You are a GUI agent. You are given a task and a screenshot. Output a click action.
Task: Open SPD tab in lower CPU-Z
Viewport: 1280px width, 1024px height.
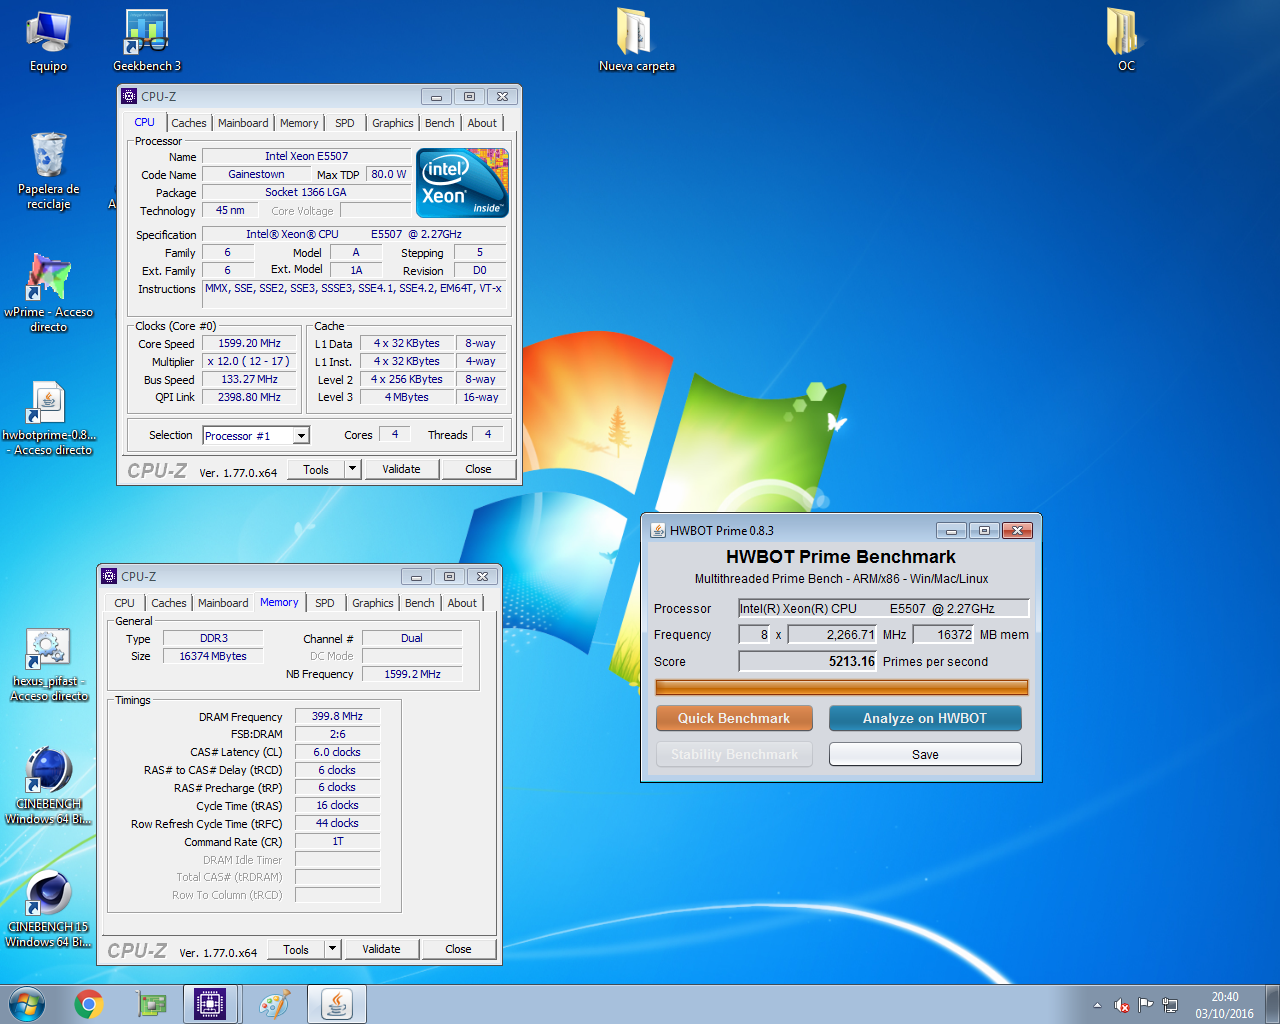[325, 603]
